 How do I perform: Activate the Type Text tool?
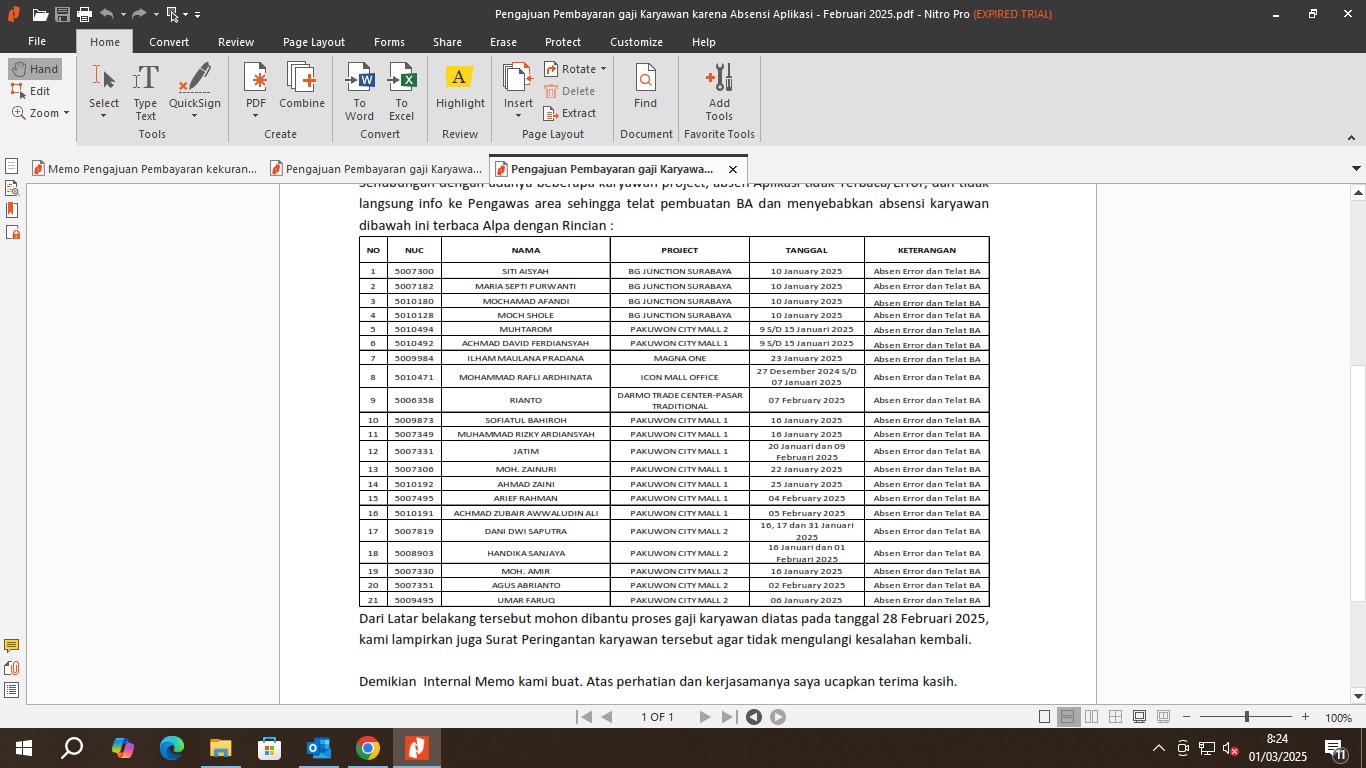(x=146, y=90)
